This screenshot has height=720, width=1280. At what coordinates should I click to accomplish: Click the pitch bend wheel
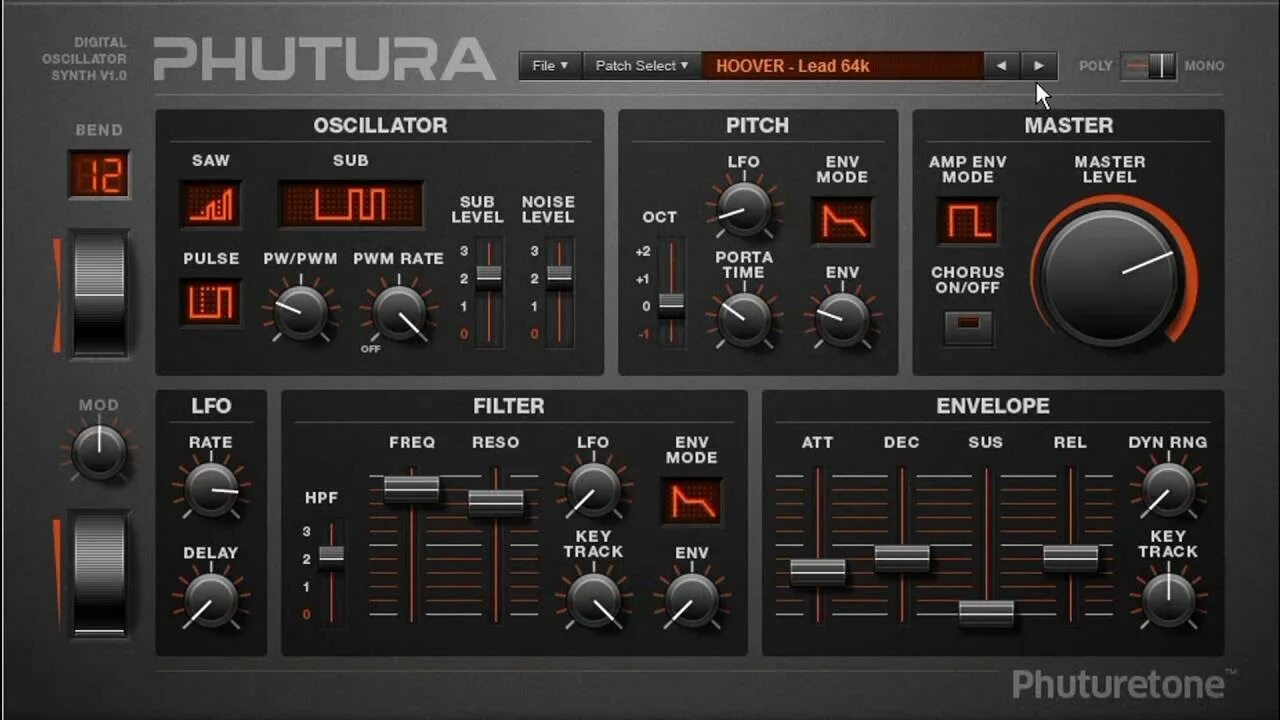click(x=99, y=294)
